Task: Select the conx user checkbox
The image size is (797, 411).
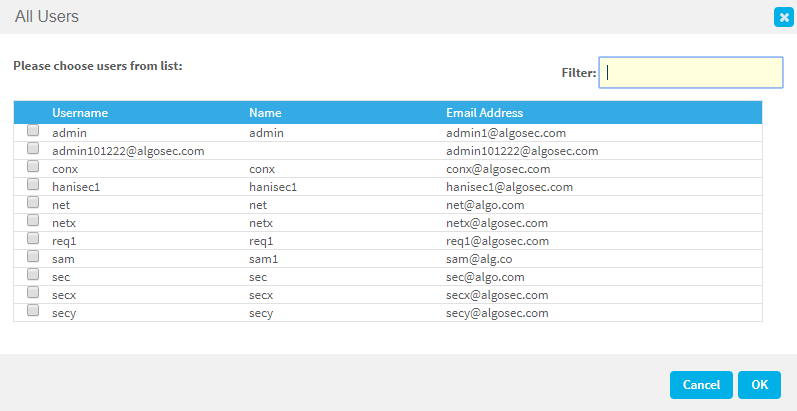Action: click(33, 167)
